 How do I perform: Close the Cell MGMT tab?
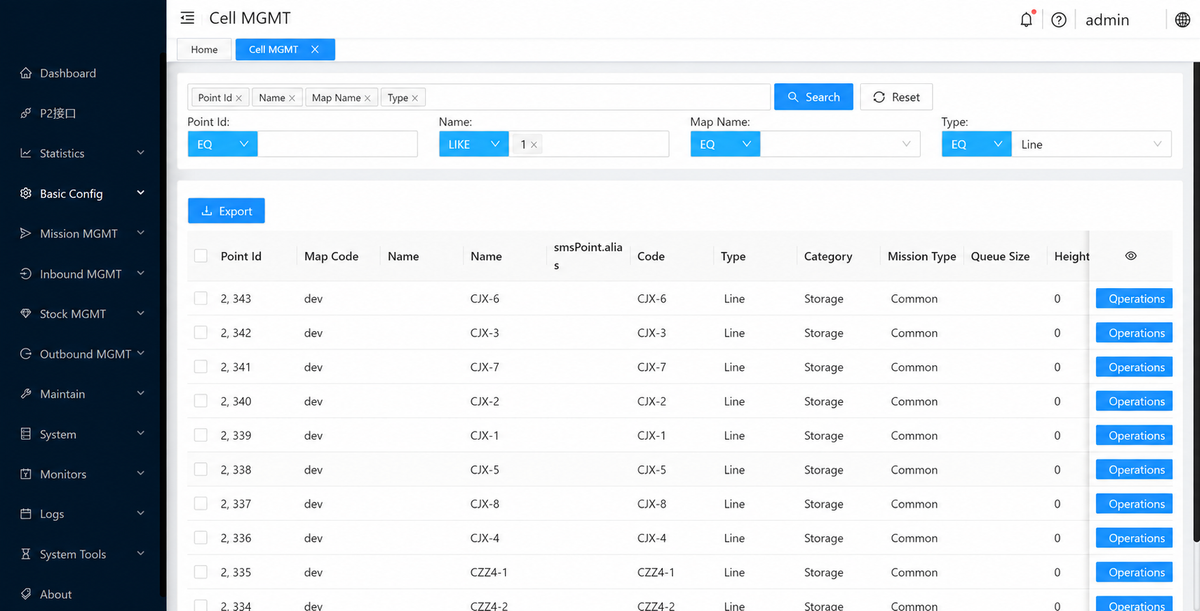[315, 49]
